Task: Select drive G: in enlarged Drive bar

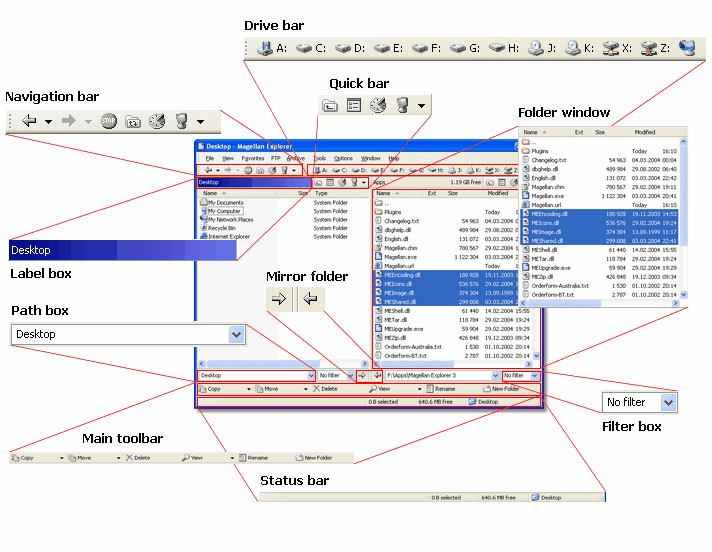Action: pos(465,48)
